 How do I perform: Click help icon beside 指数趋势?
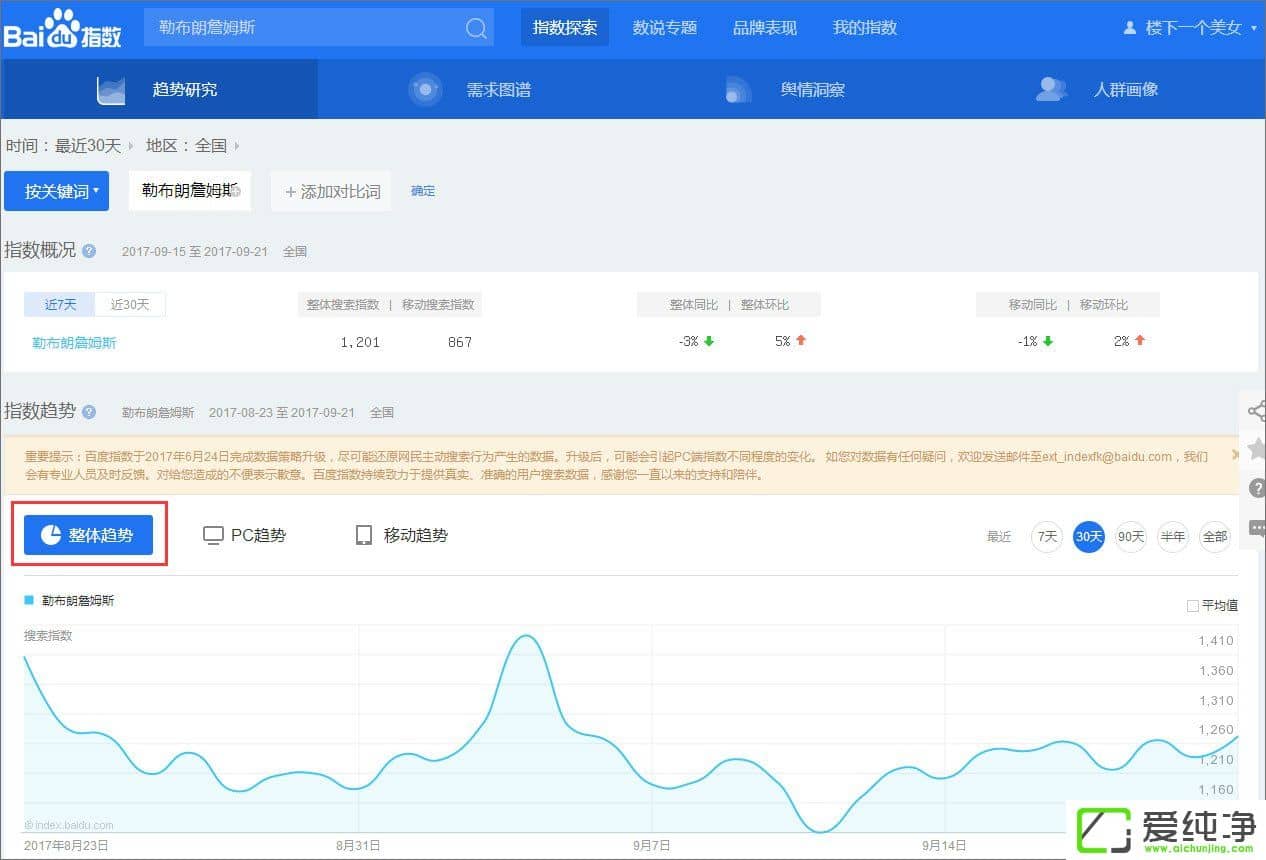click(x=89, y=412)
